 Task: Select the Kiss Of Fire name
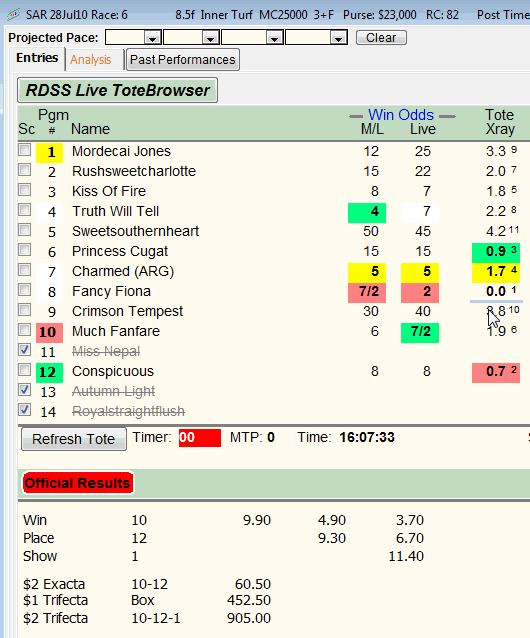coord(109,191)
